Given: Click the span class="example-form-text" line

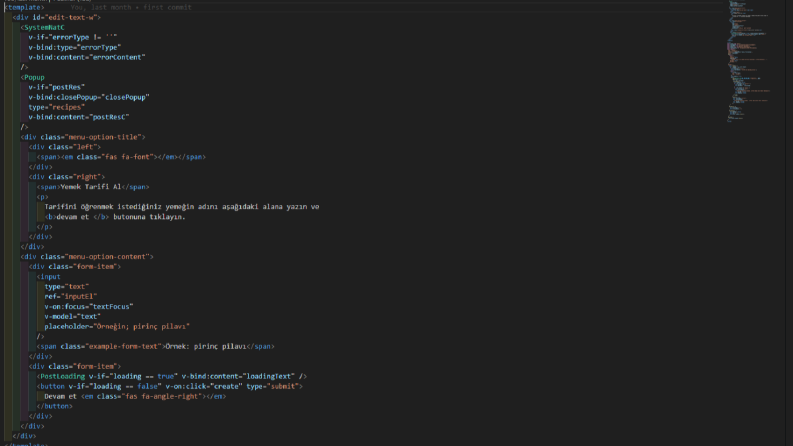Looking at the screenshot, I should (x=156, y=346).
